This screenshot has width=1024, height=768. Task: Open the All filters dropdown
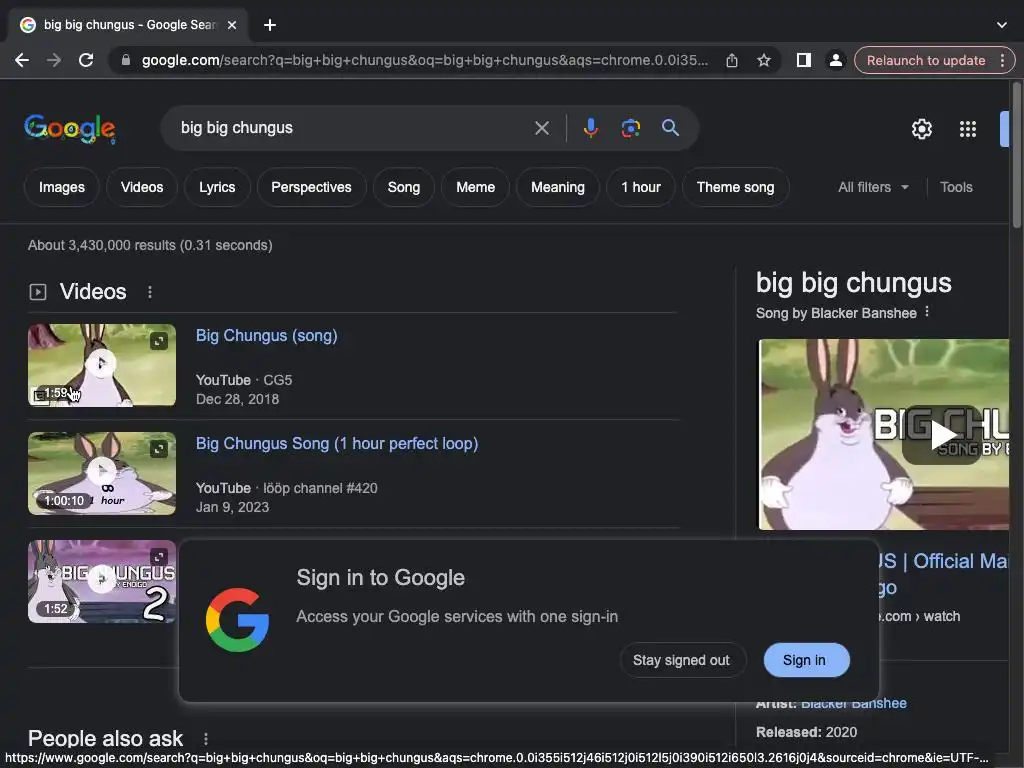coord(874,187)
